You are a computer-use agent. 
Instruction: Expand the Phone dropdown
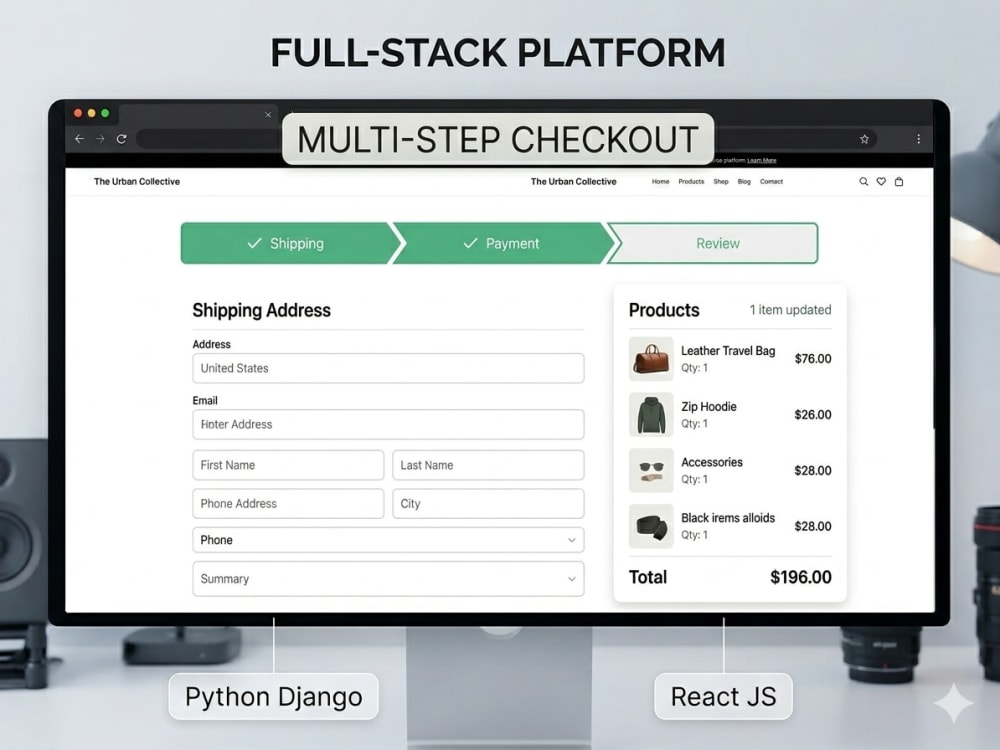point(388,540)
